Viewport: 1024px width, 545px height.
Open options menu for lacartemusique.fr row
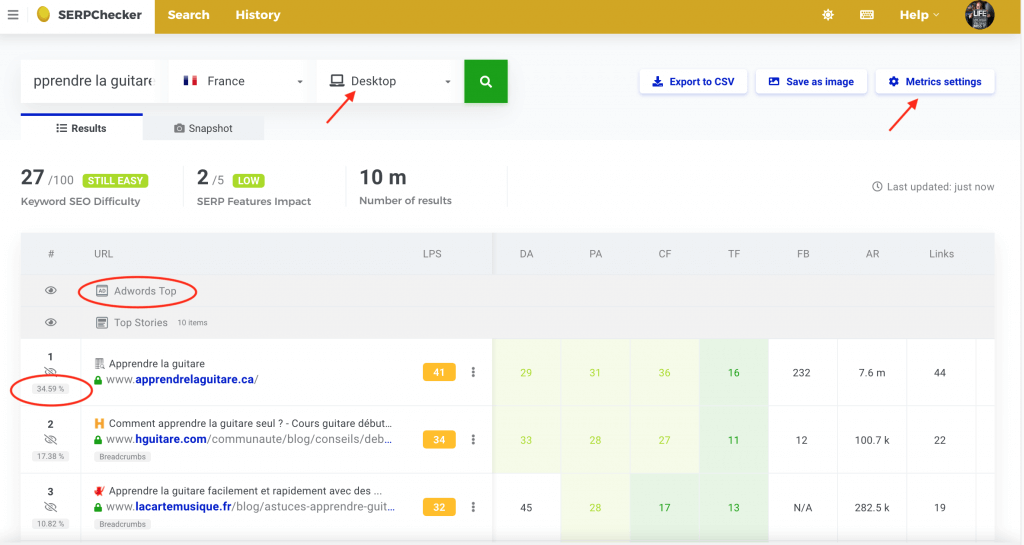point(473,507)
